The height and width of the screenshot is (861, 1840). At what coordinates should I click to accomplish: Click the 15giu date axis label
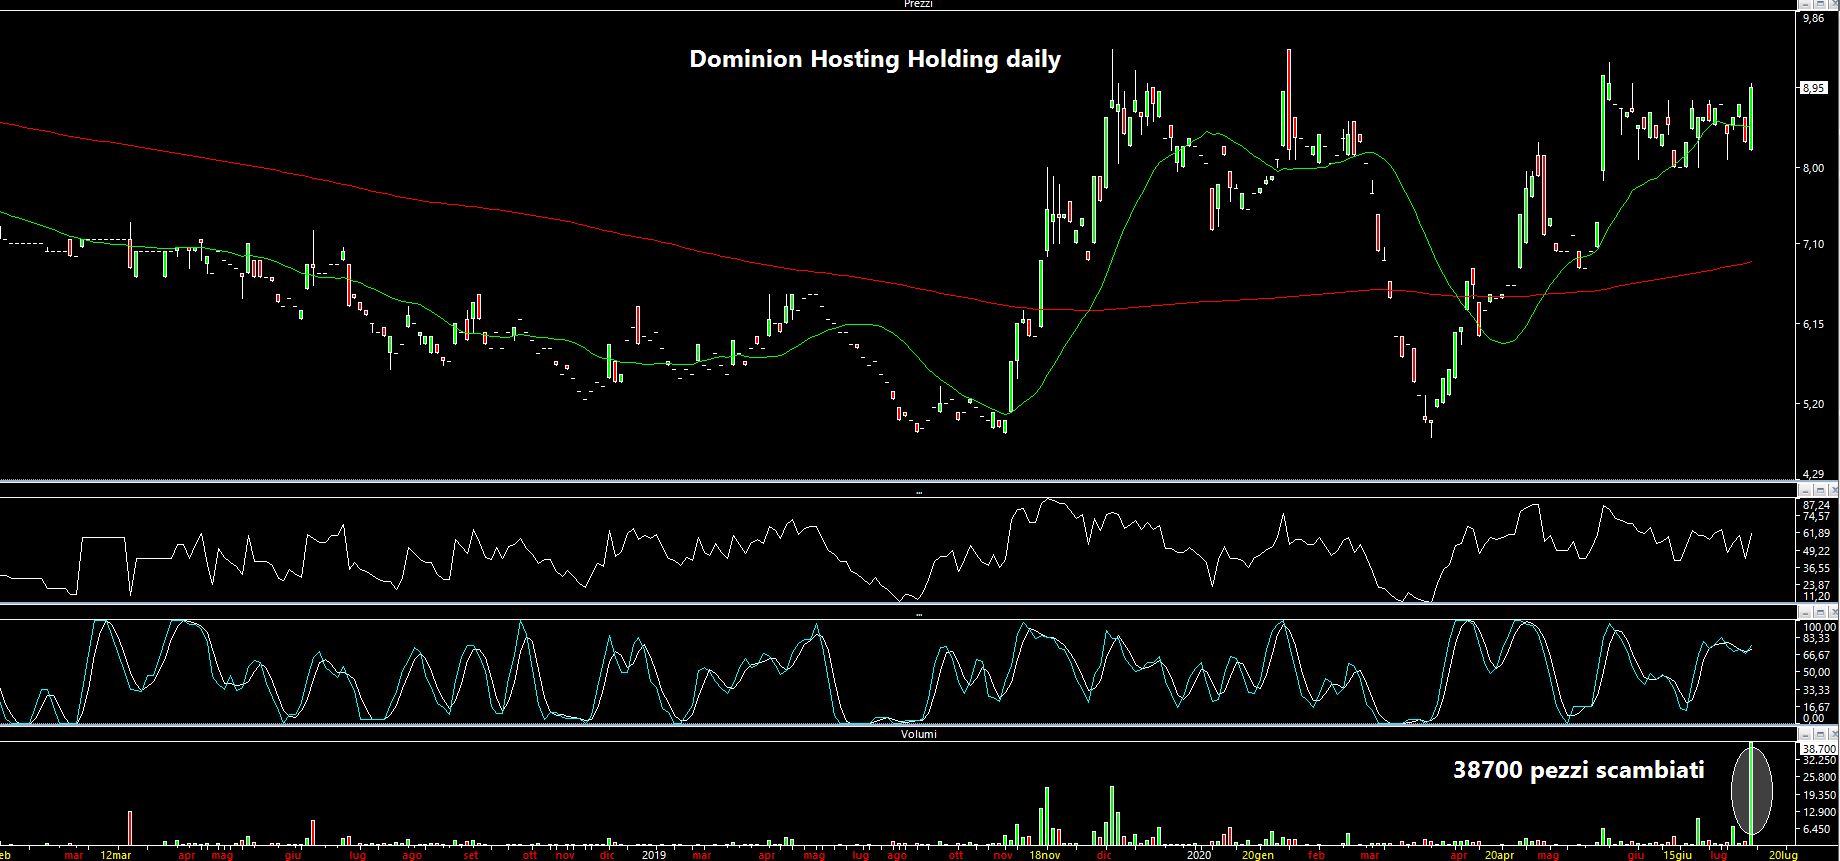click(x=1678, y=855)
